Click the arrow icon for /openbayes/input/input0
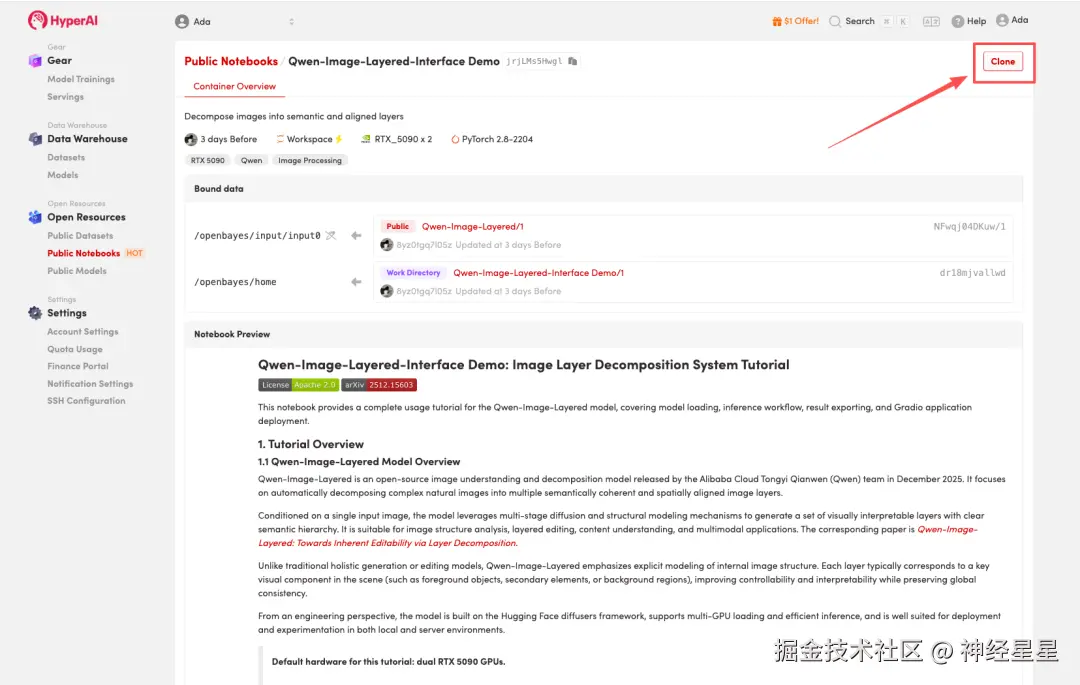The width and height of the screenshot is (1080, 685). [x=356, y=235]
